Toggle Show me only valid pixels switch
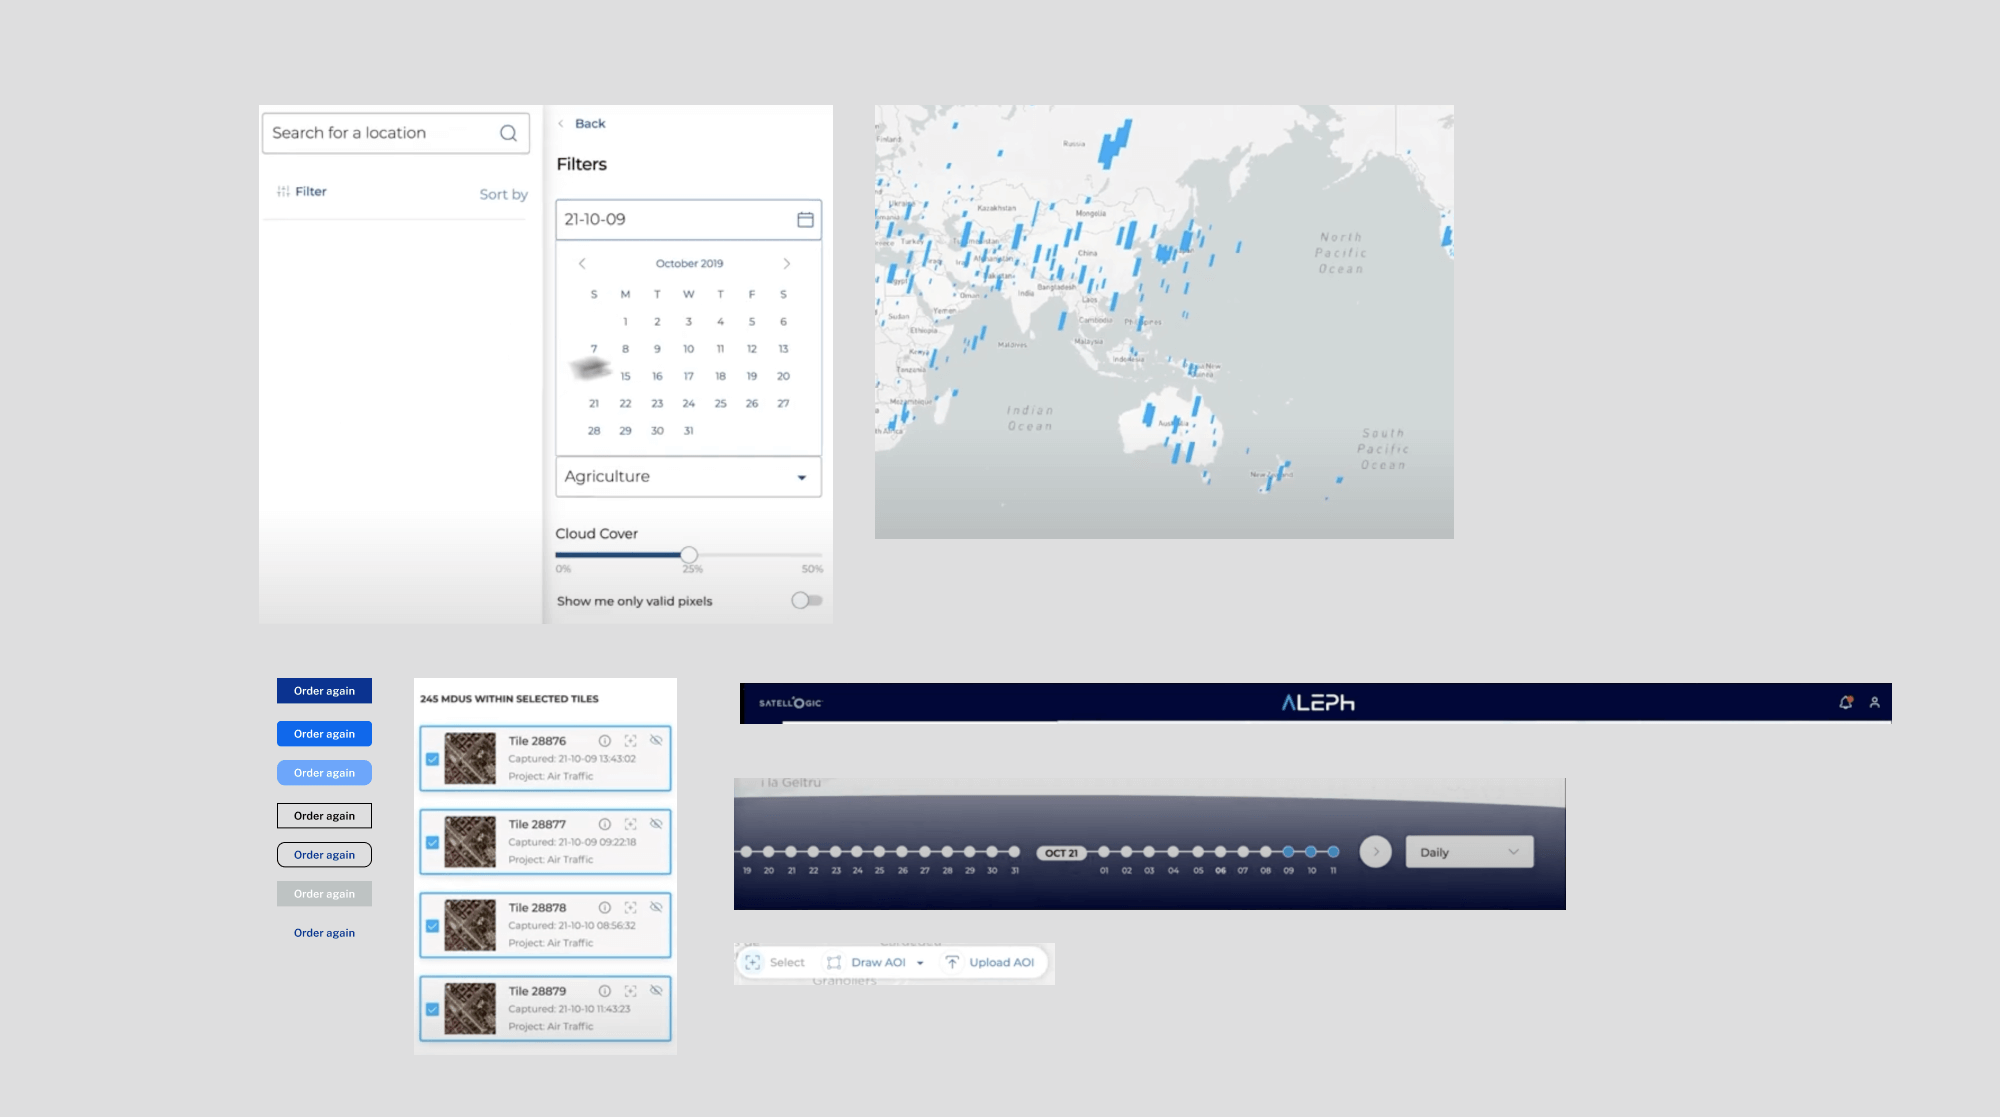2000x1117 pixels. click(806, 600)
